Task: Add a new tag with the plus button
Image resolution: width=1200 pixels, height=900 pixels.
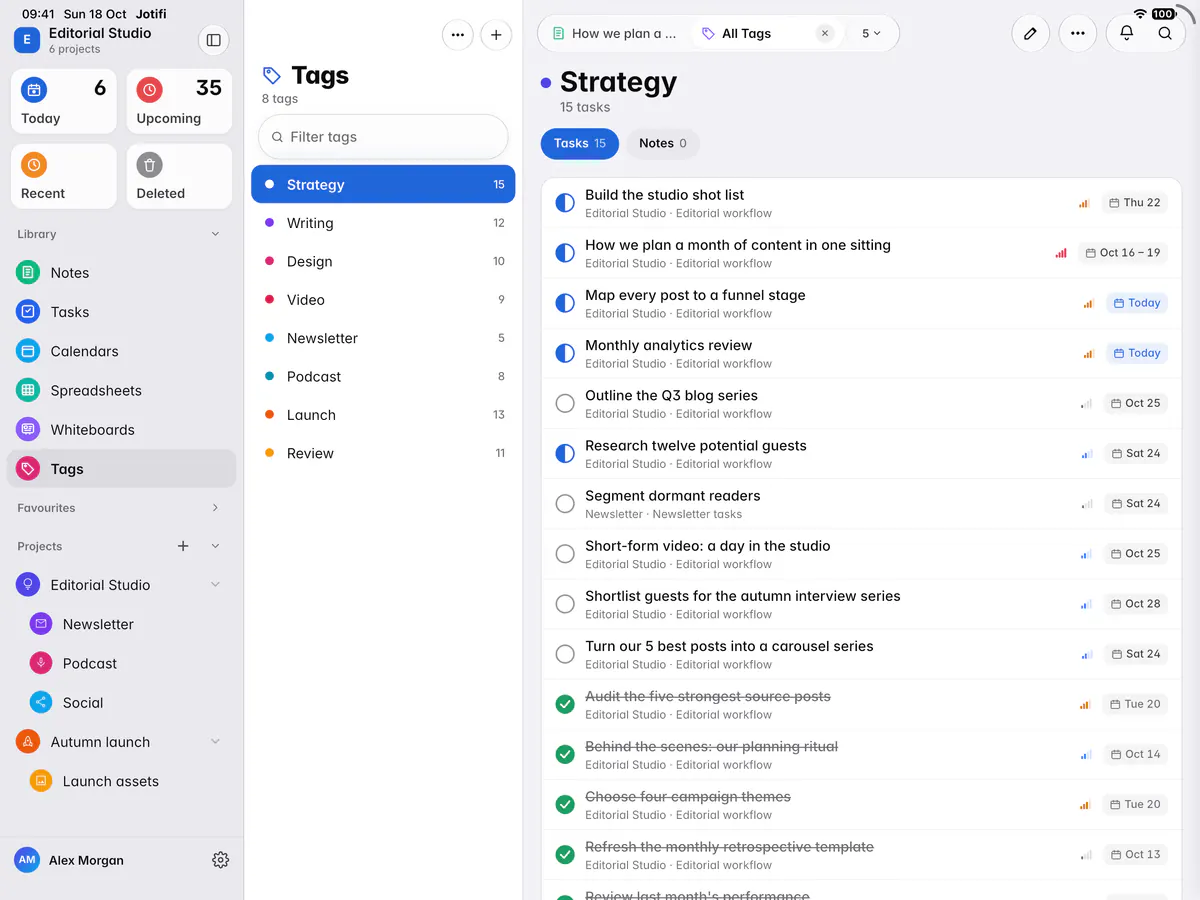Action: tap(496, 35)
